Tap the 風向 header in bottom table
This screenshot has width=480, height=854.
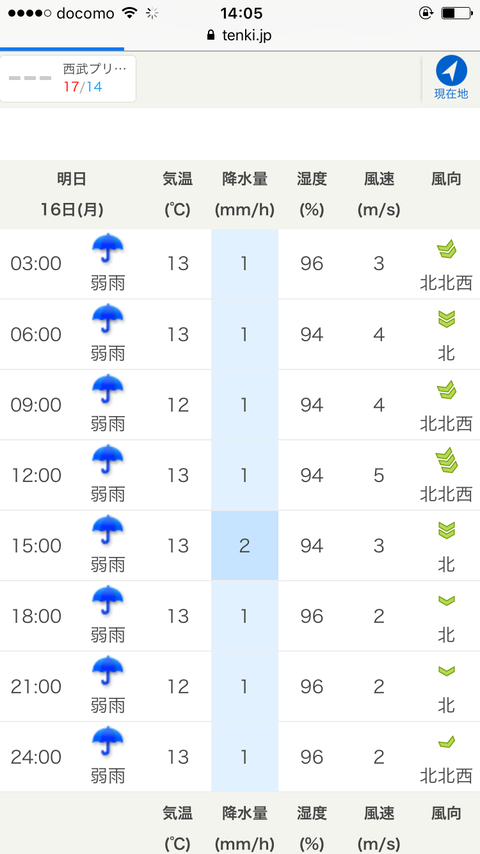(x=446, y=813)
